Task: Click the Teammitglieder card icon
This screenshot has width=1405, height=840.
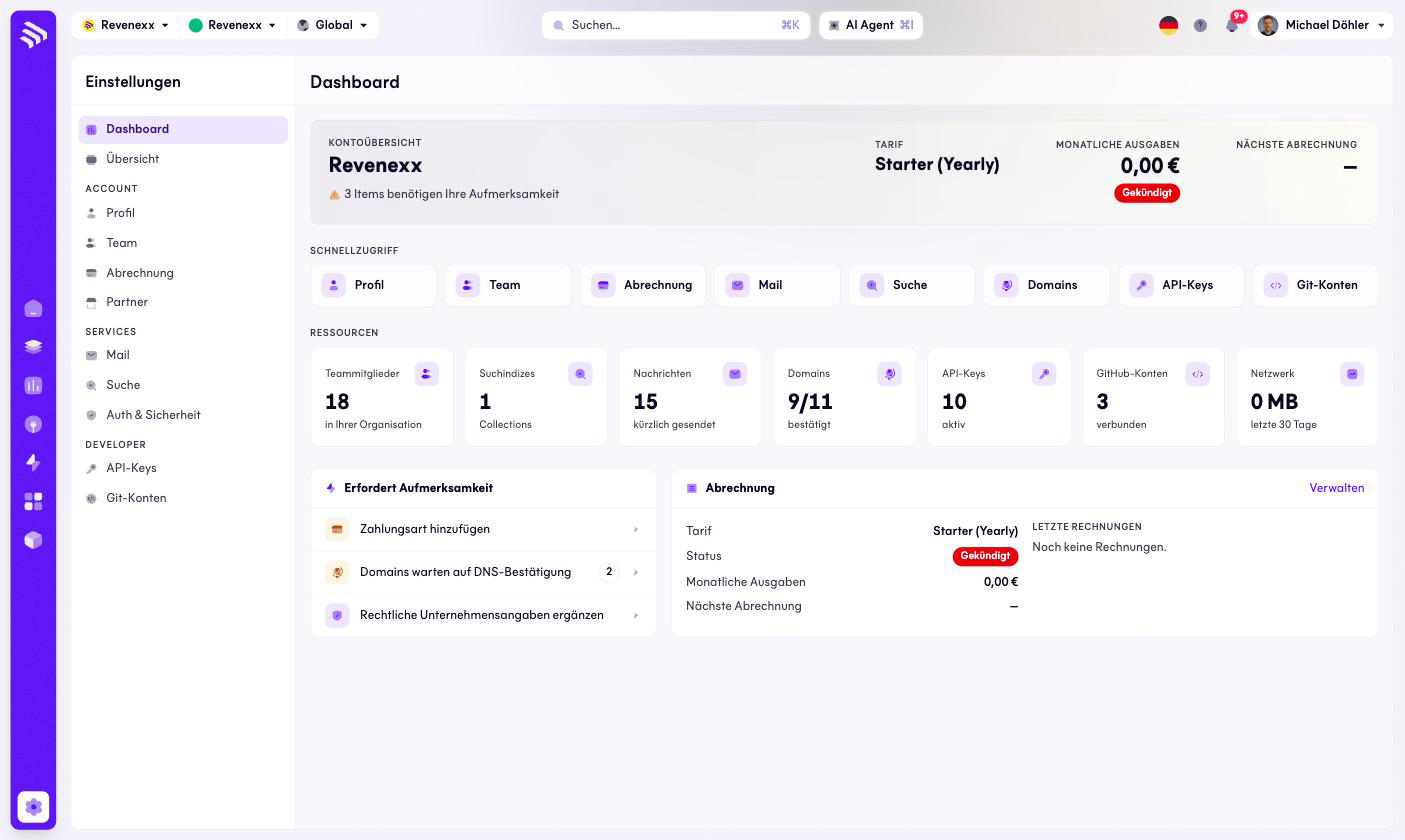Action: coord(426,374)
